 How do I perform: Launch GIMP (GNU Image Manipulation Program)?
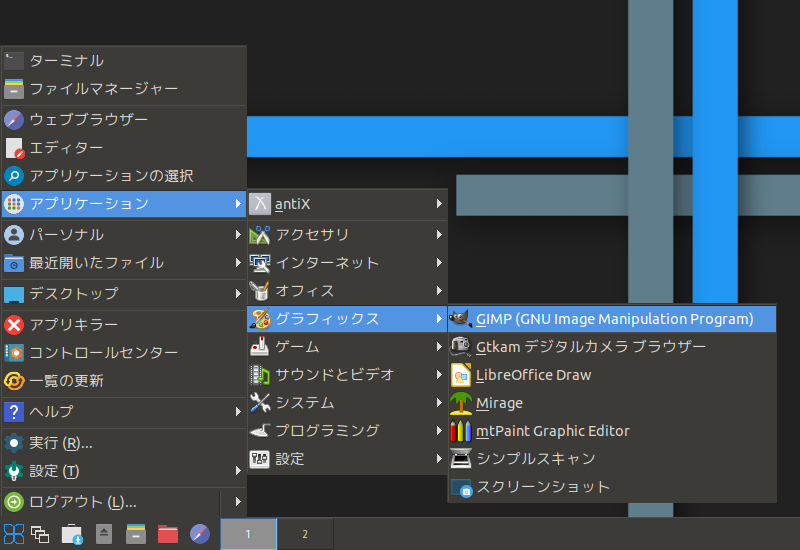tap(612, 319)
